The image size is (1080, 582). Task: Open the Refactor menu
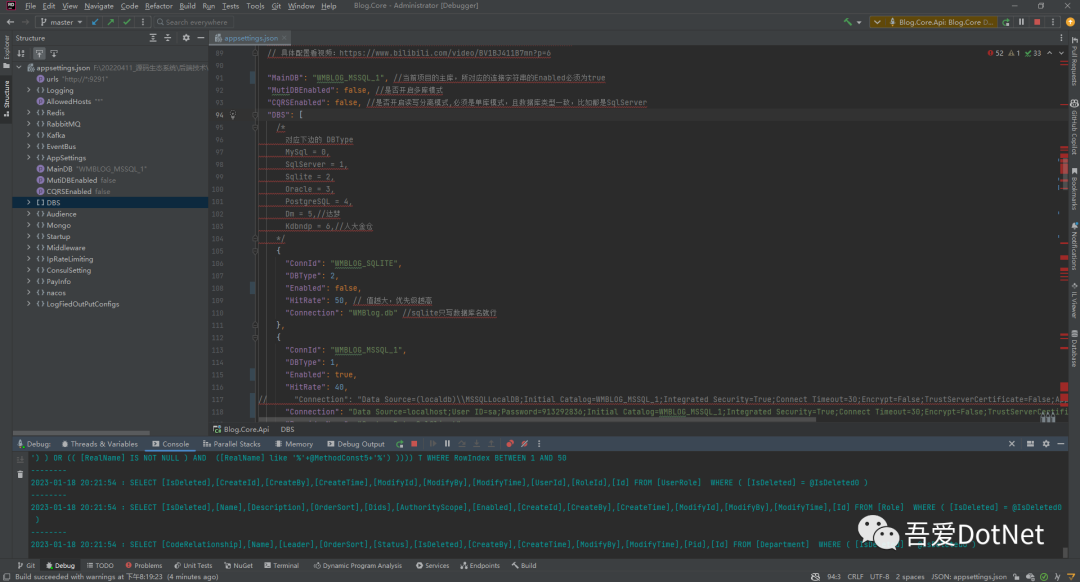click(x=158, y=6)
